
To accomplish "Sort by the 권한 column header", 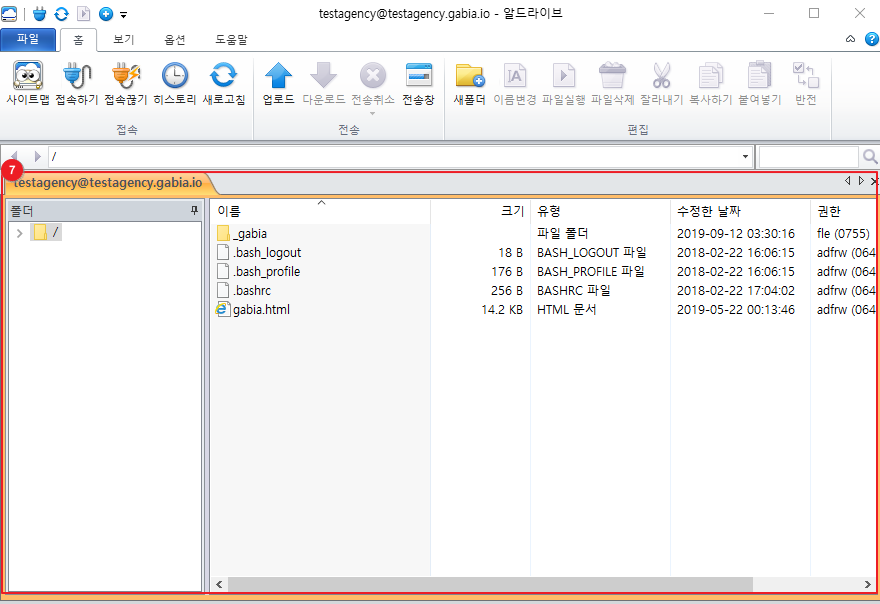I will pos(844,211).
